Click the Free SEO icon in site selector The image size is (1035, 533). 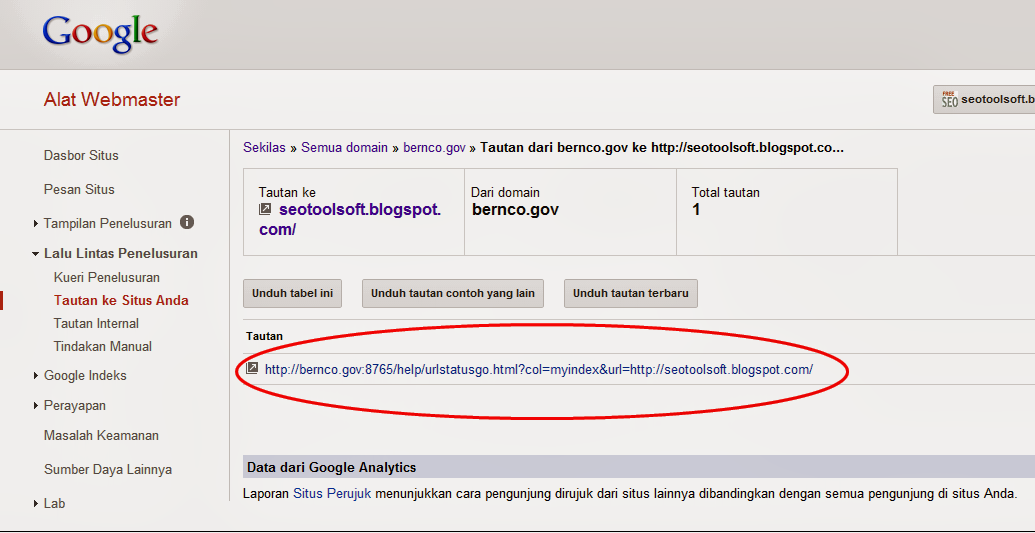pos(949,100)
